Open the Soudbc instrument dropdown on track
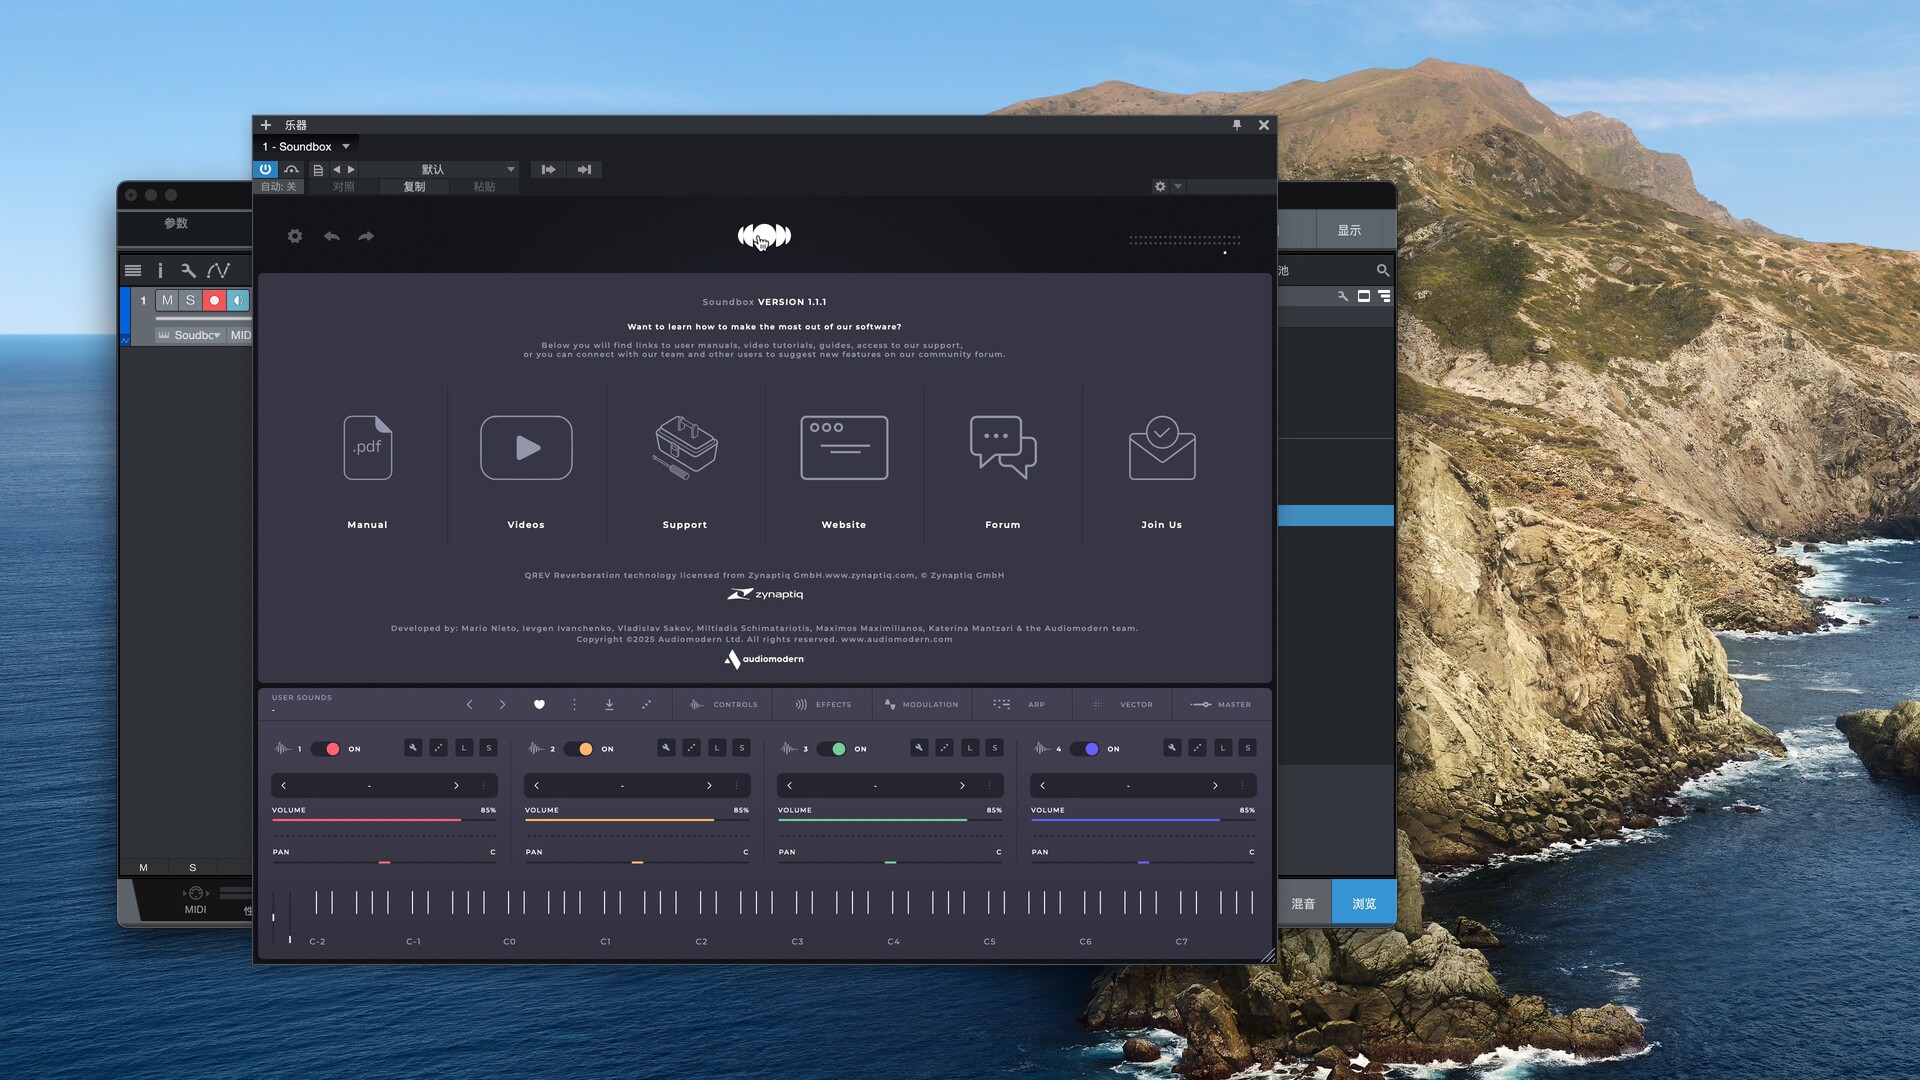 pos(190,335)
